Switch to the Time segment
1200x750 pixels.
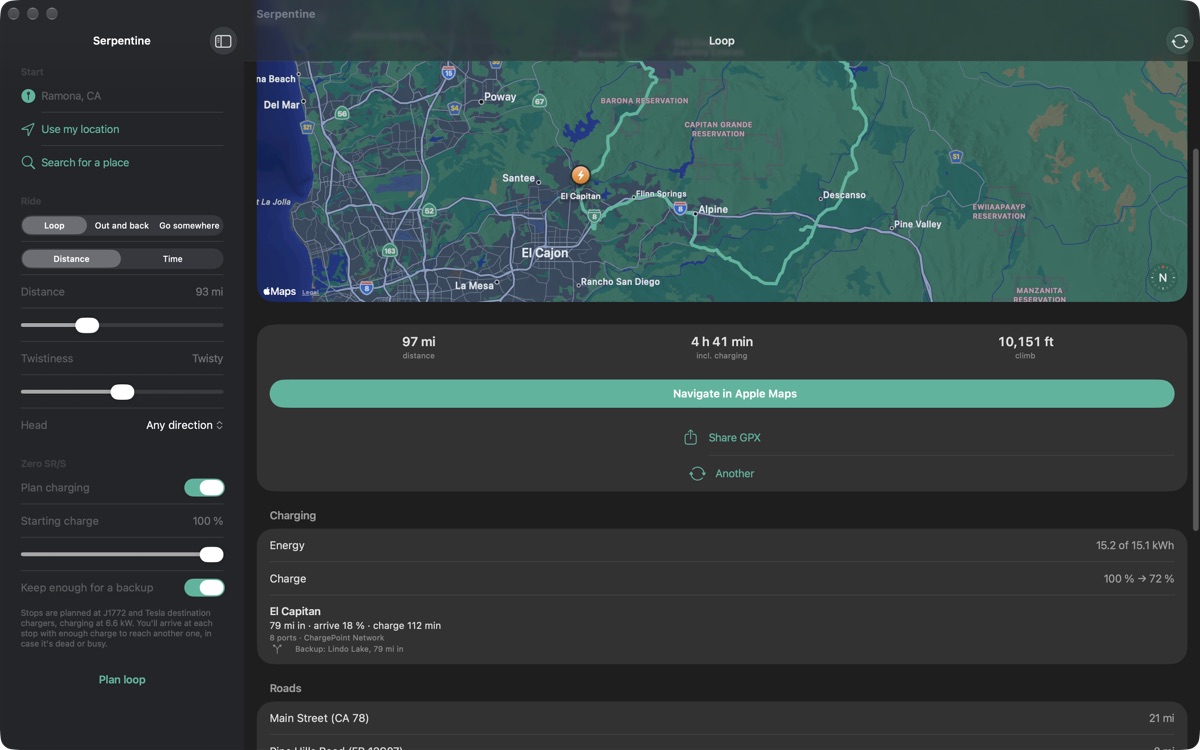click(x=172, y=259)
